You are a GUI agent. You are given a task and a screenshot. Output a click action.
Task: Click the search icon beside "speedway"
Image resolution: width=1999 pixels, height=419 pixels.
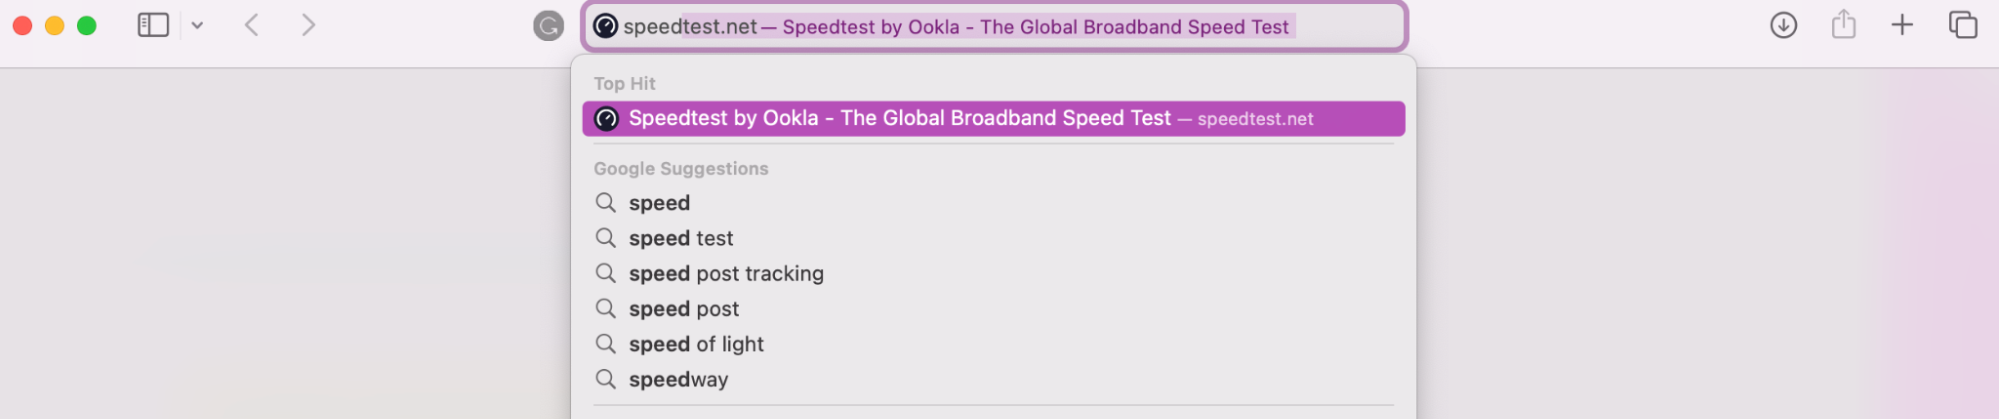(605, 379)
